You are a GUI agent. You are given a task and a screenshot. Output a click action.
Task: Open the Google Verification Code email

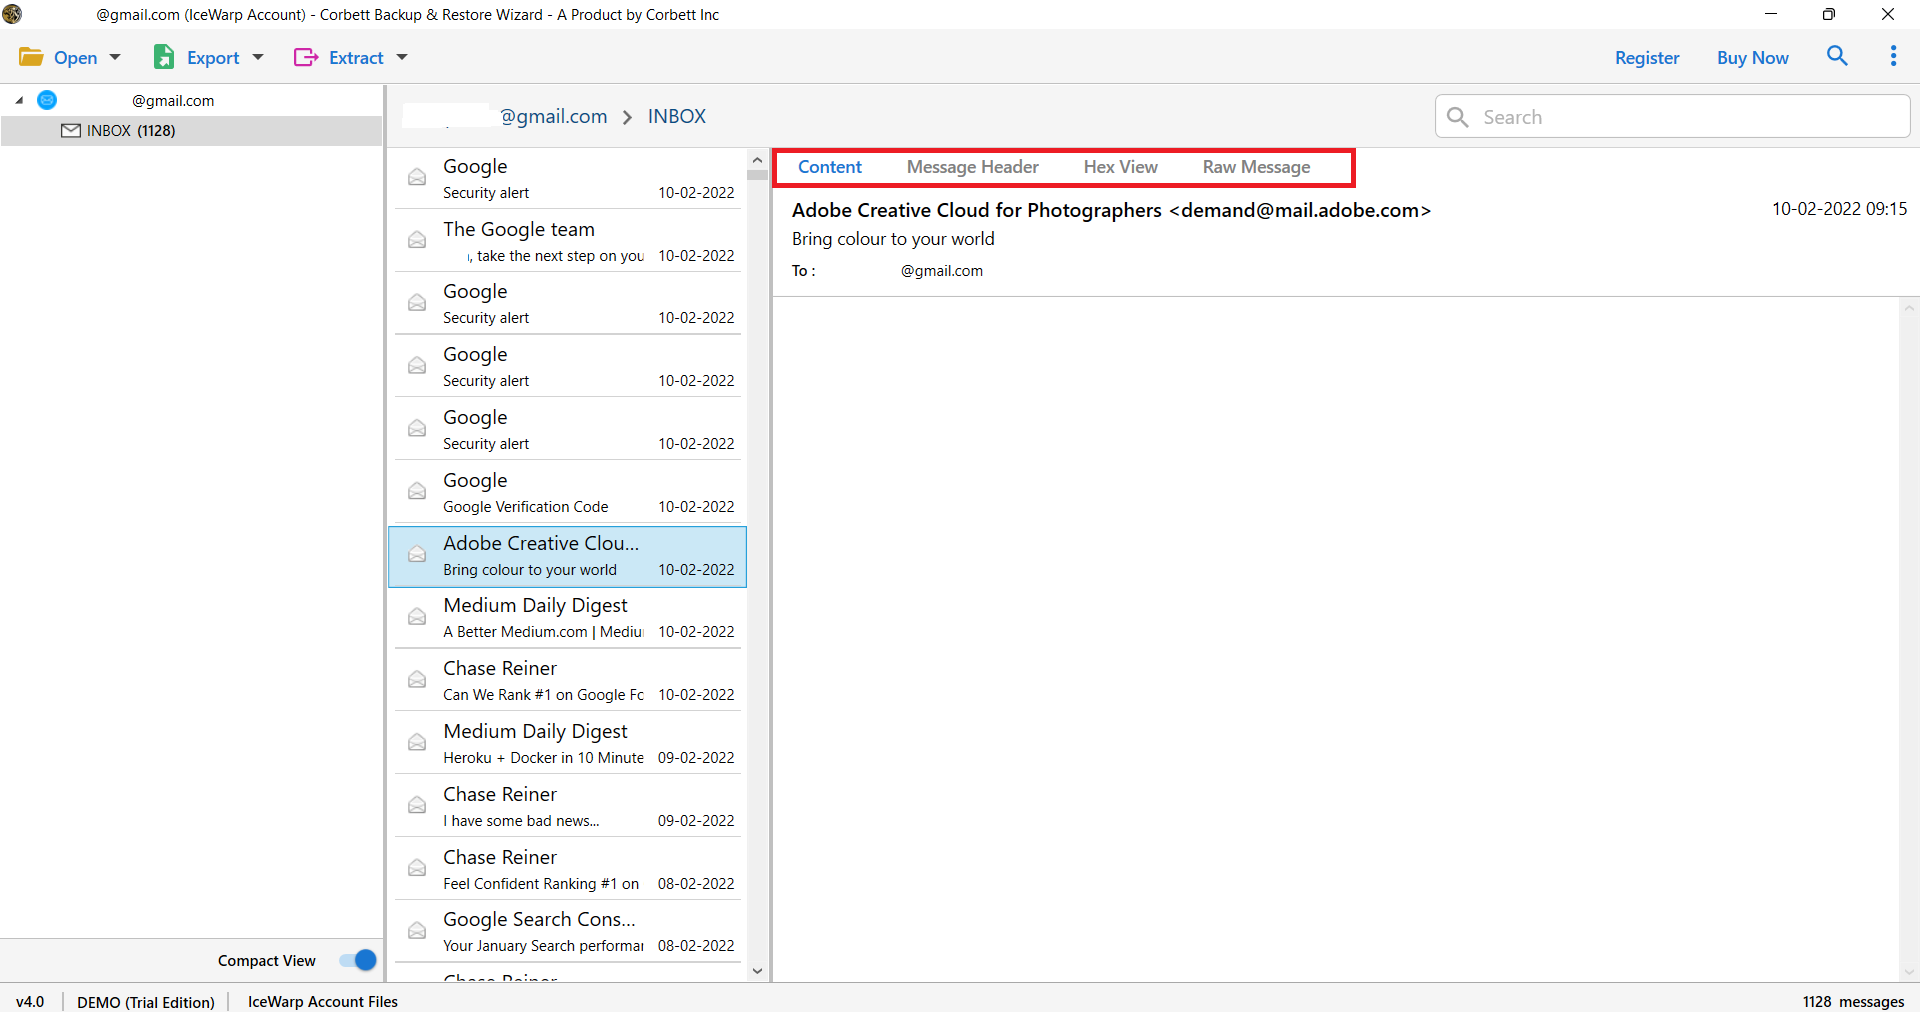[567, 492]
